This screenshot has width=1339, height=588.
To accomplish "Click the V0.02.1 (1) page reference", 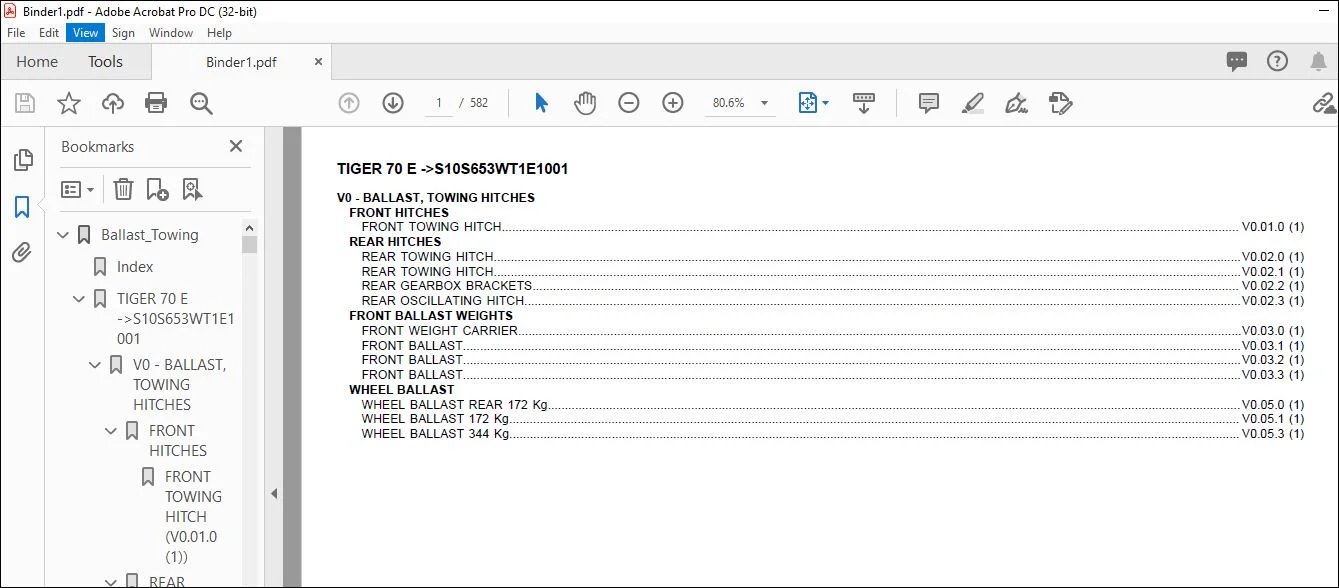I will click(x=1273, y=271).
